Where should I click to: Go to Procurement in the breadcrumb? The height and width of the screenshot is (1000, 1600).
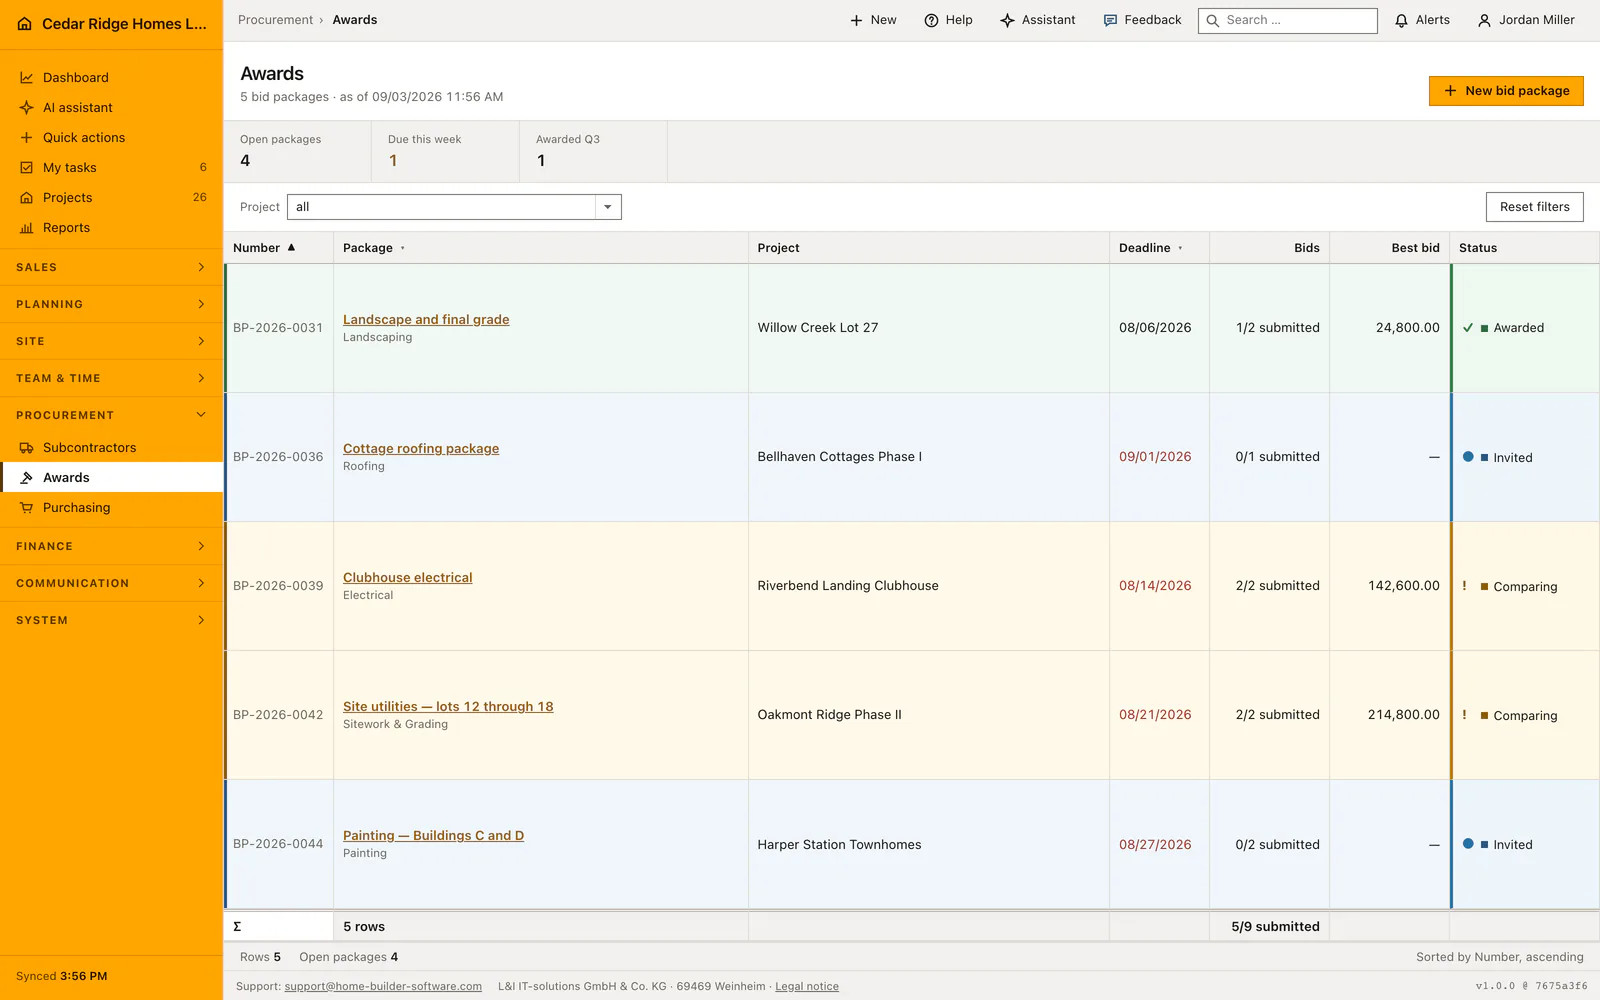(x=275, y=20)
